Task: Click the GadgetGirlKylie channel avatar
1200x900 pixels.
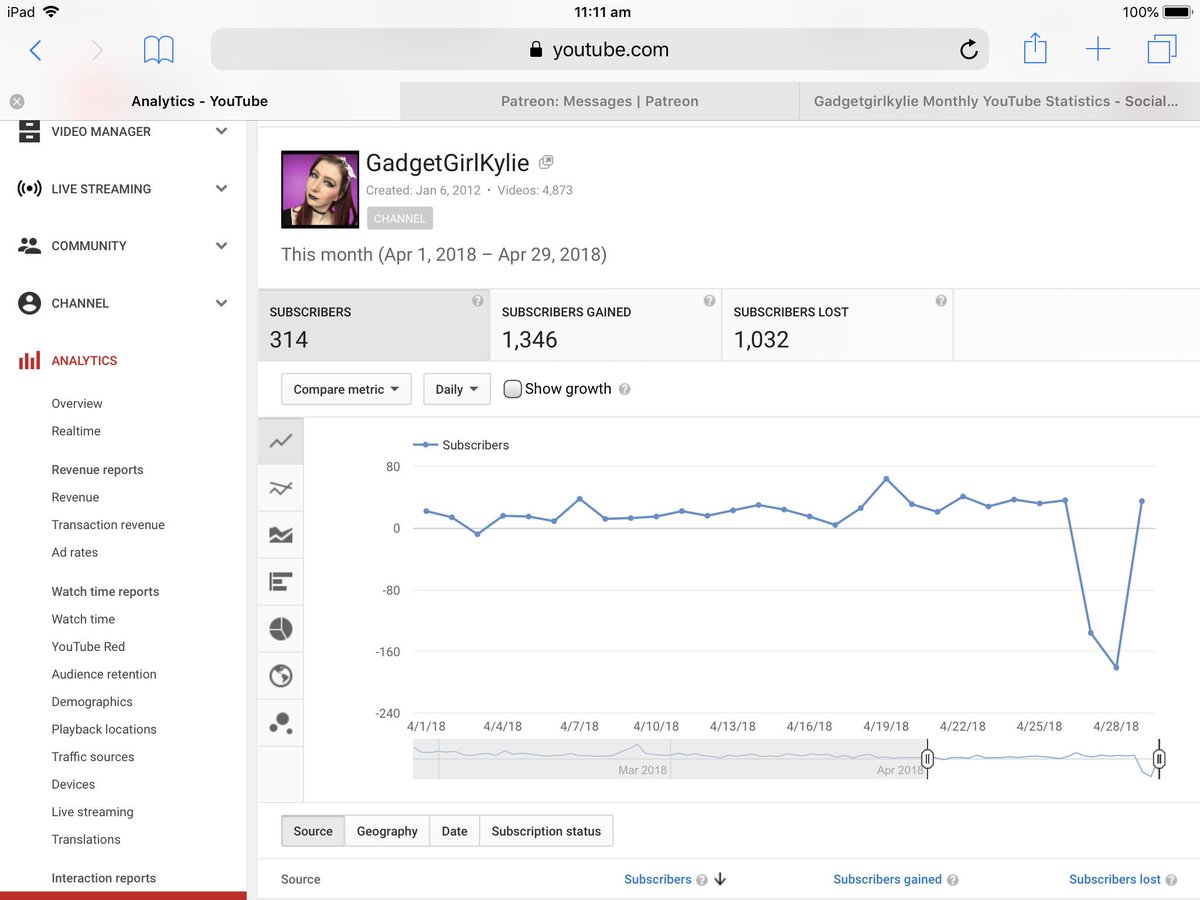Action: tap(320, 189)
